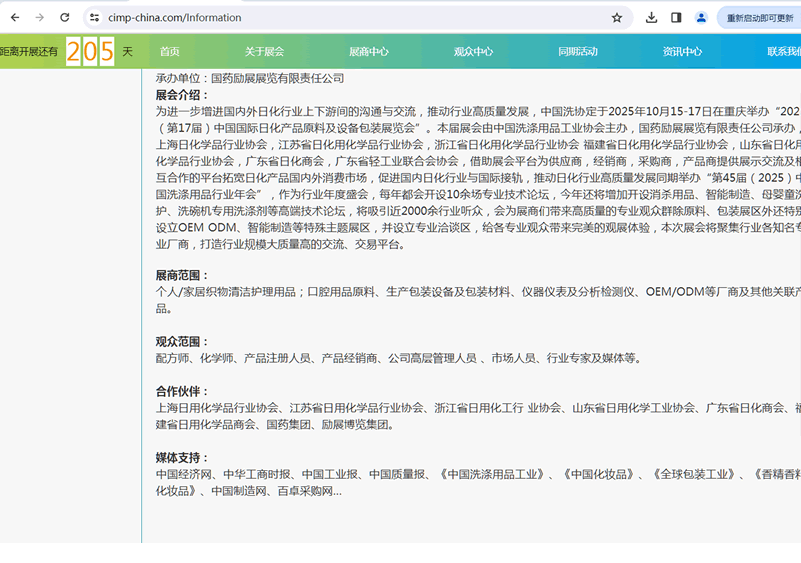Click the browser forward arrow

click(39, 18)
